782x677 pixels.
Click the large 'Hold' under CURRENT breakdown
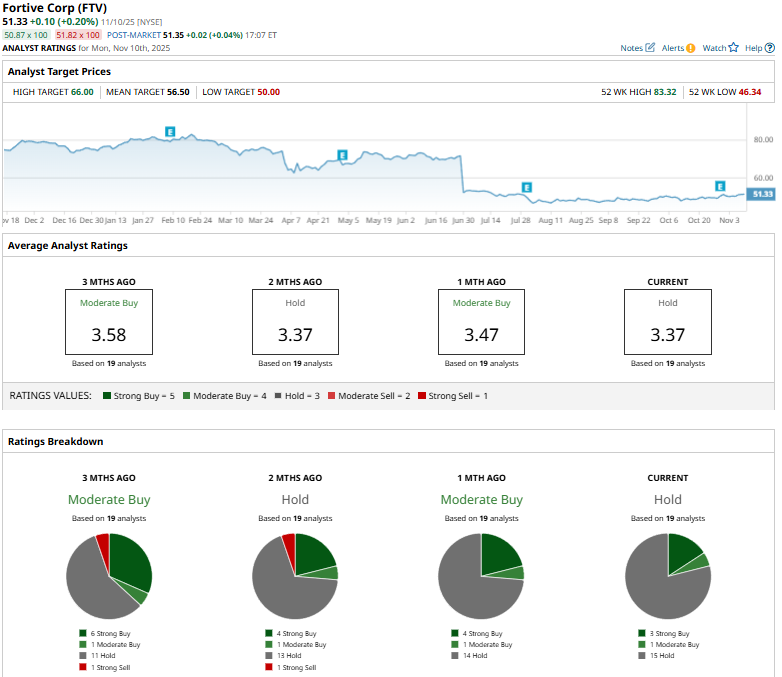(668, 500)
